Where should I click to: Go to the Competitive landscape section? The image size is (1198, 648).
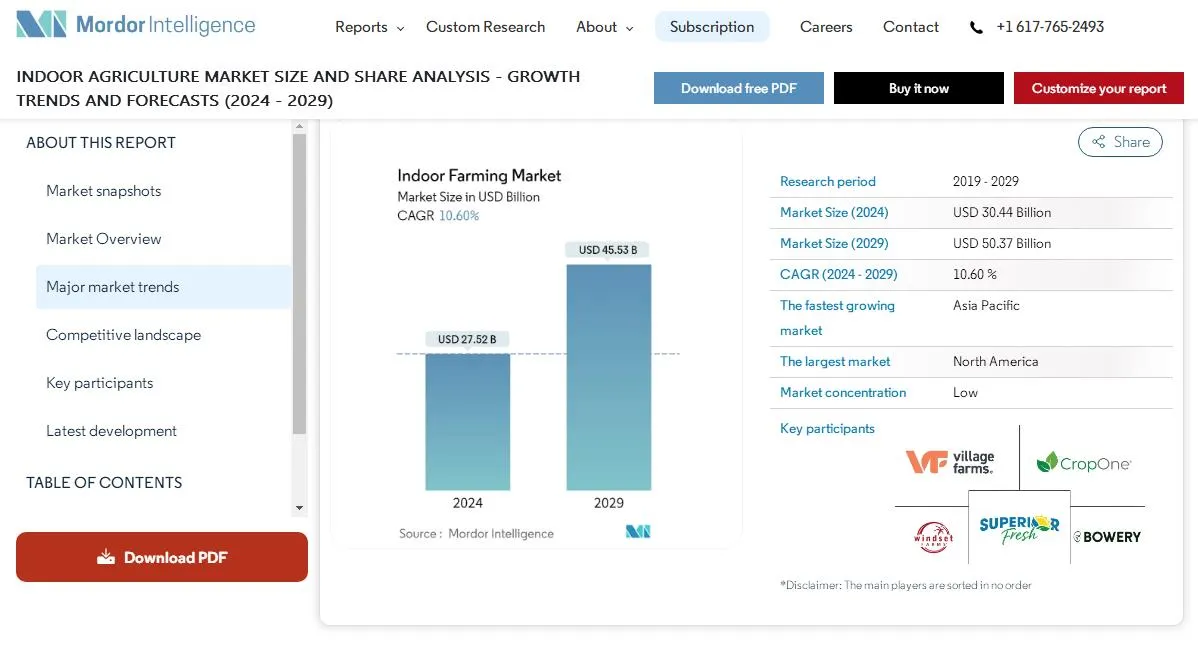coord(123,335)
